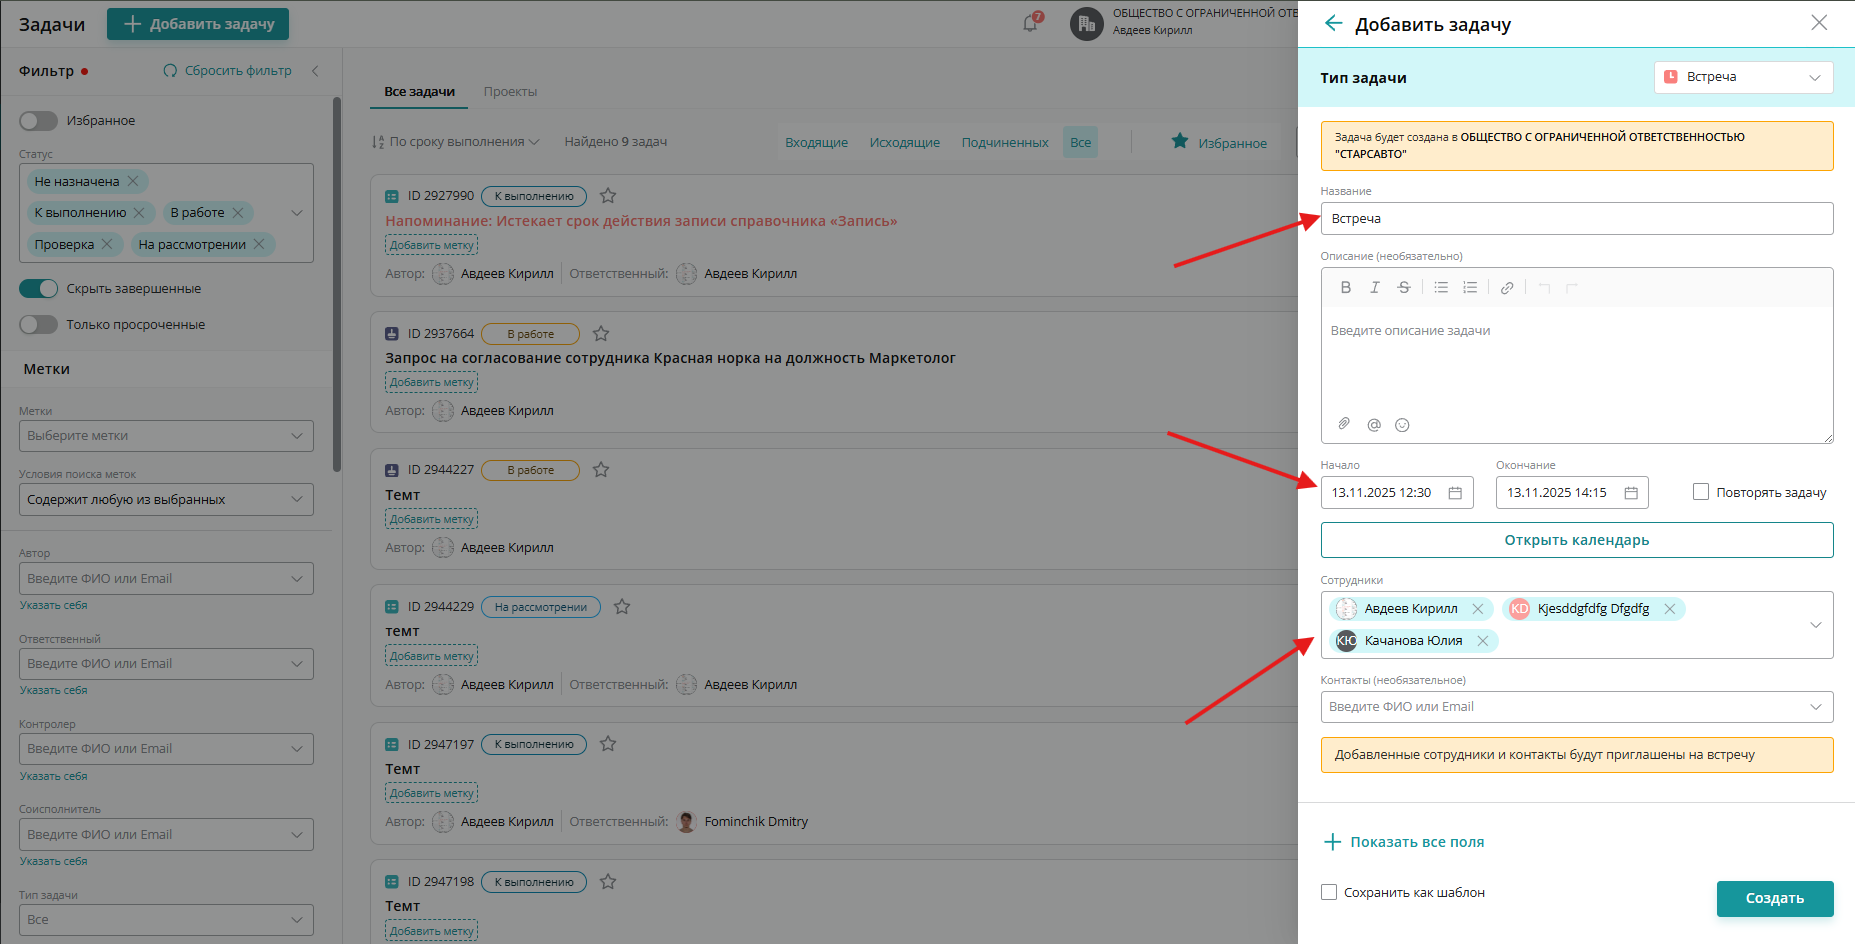
Task: Open the Контакты dropdown field
Action: point(1576,707)
